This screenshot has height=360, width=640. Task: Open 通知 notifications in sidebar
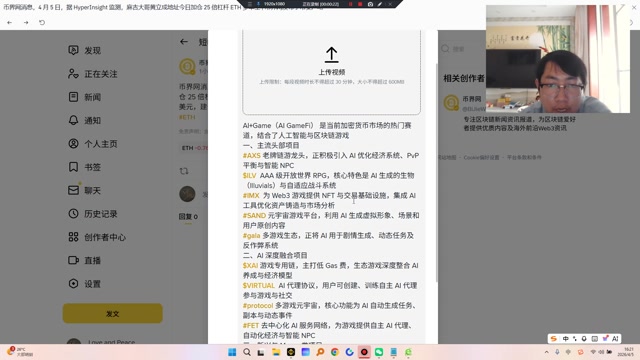click(84, 120)
